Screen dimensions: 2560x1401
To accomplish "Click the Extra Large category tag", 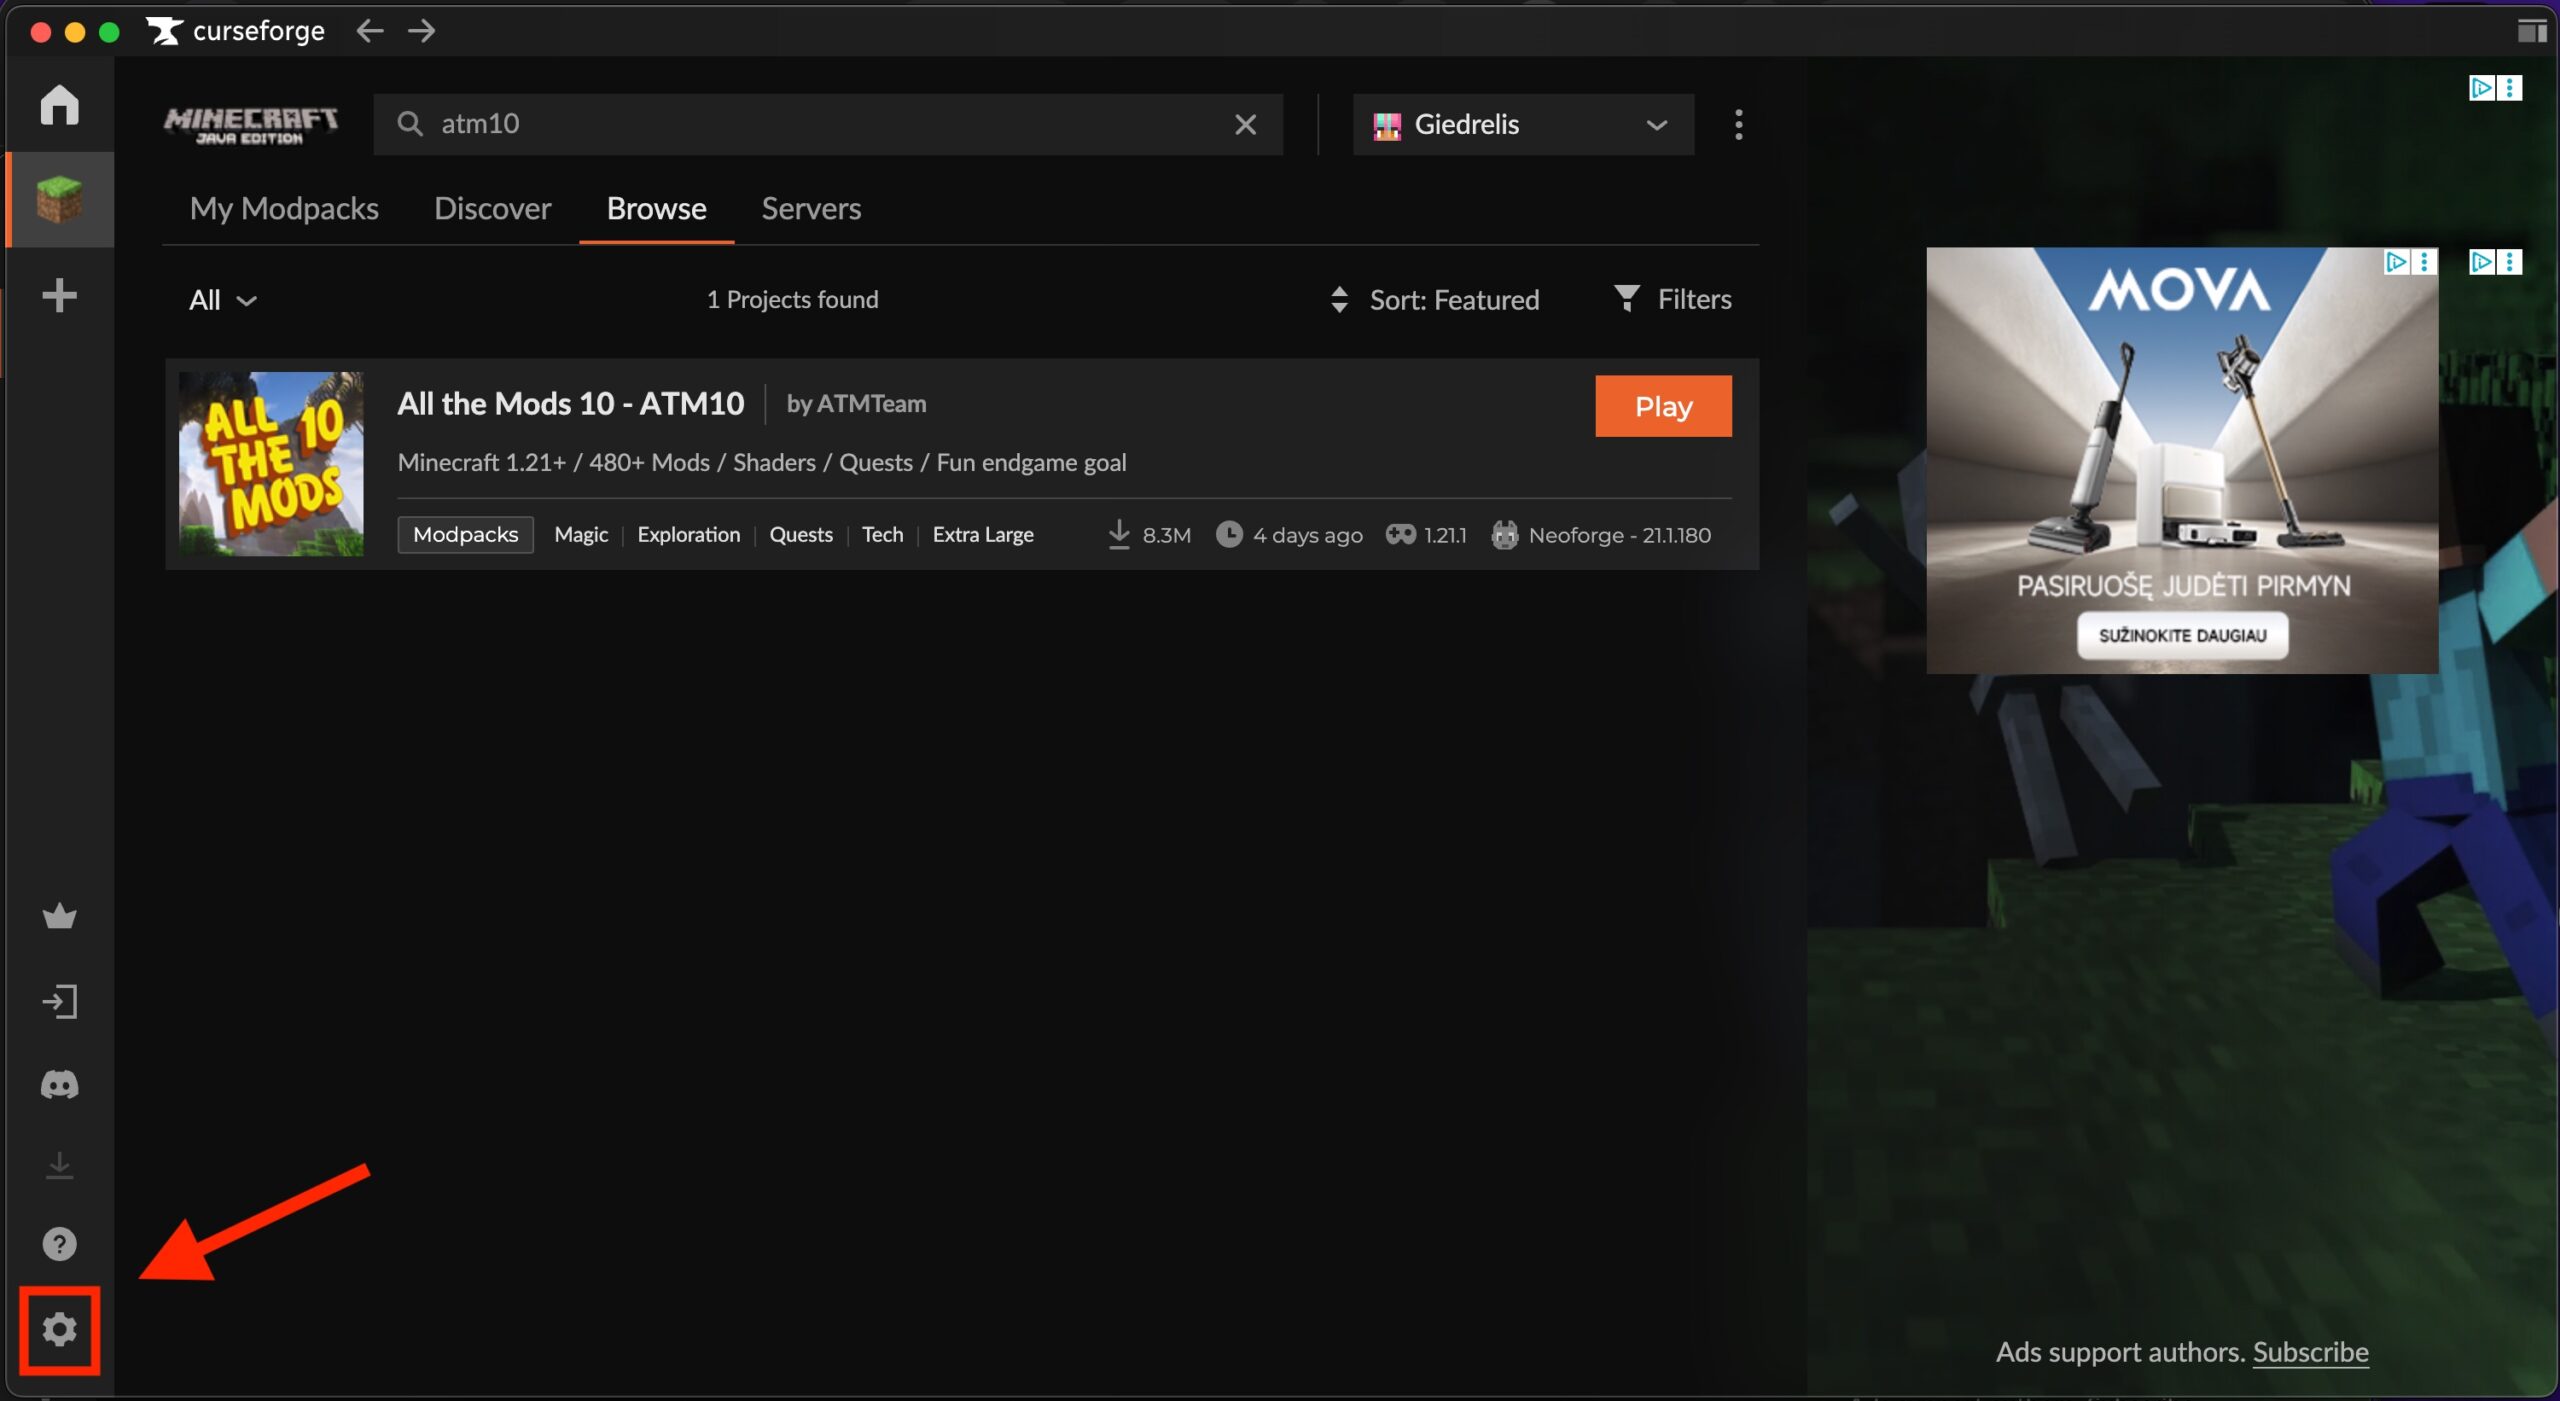I will (983, 534).
